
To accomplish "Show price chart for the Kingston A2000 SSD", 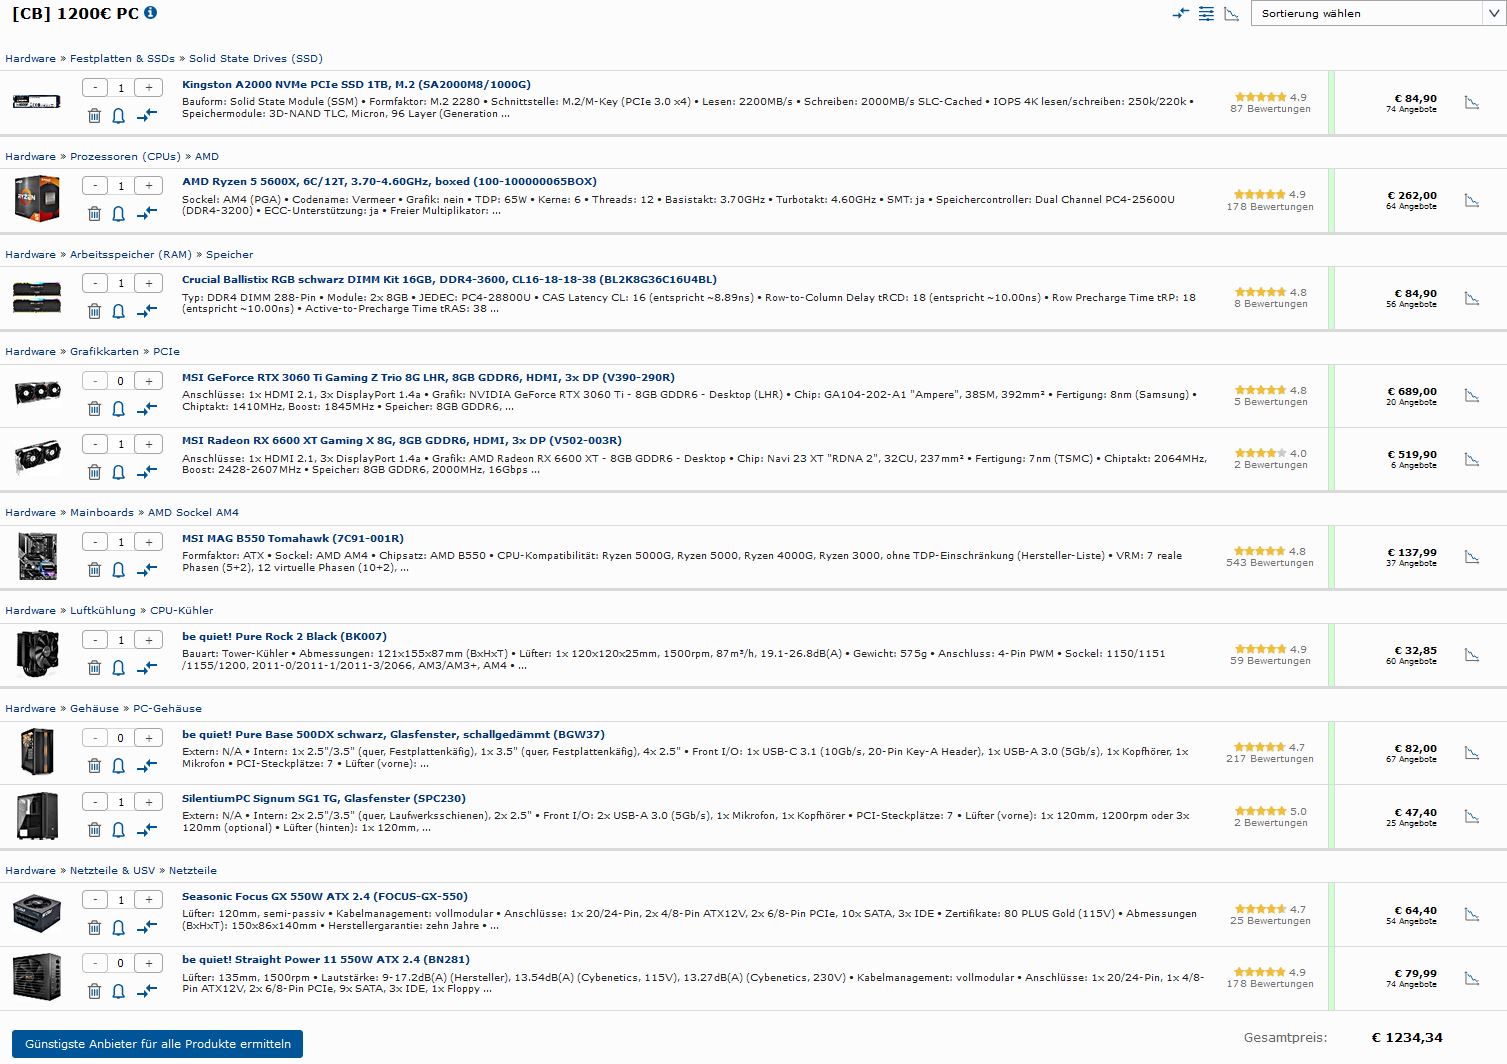I will [x=1472, y=103].
